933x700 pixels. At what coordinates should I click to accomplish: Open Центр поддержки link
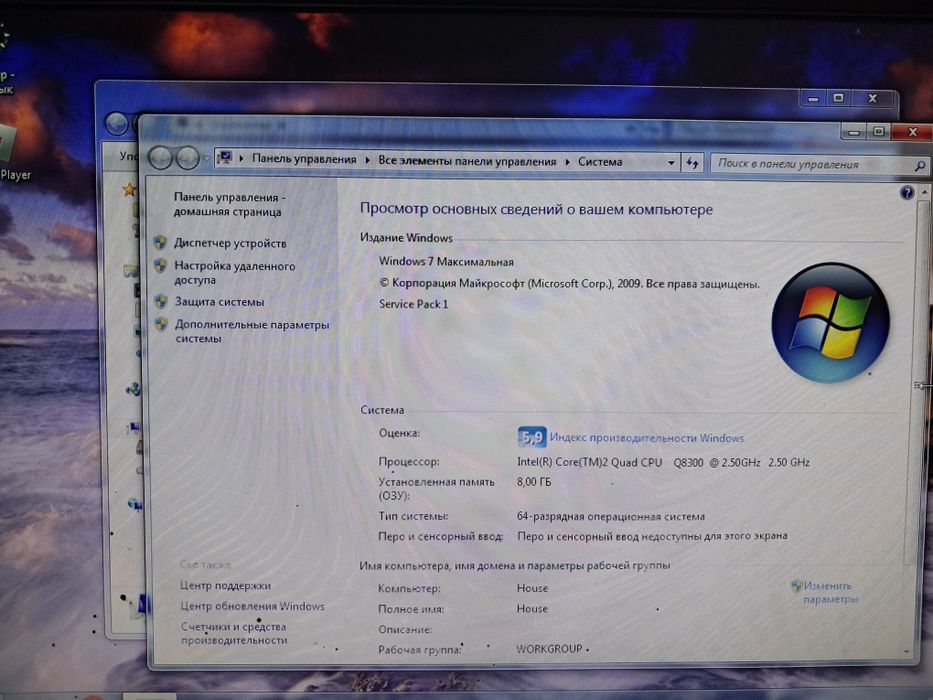click(226, 586)
